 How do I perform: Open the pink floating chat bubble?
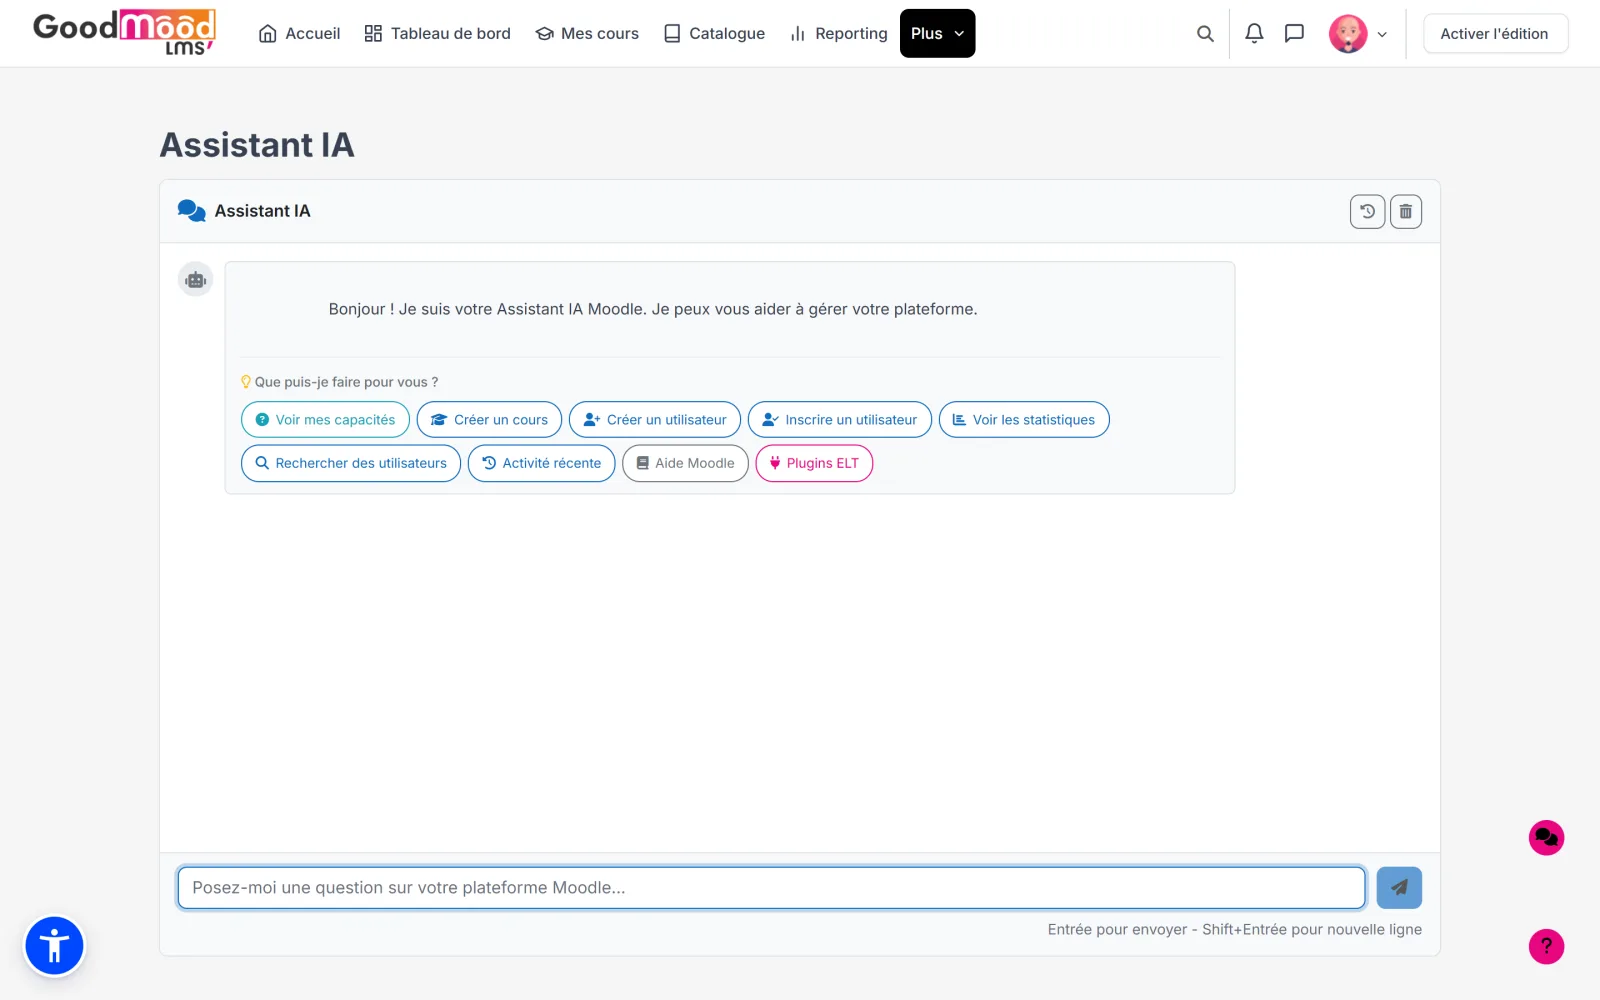pyautogui.click(x=1546, y=838)
